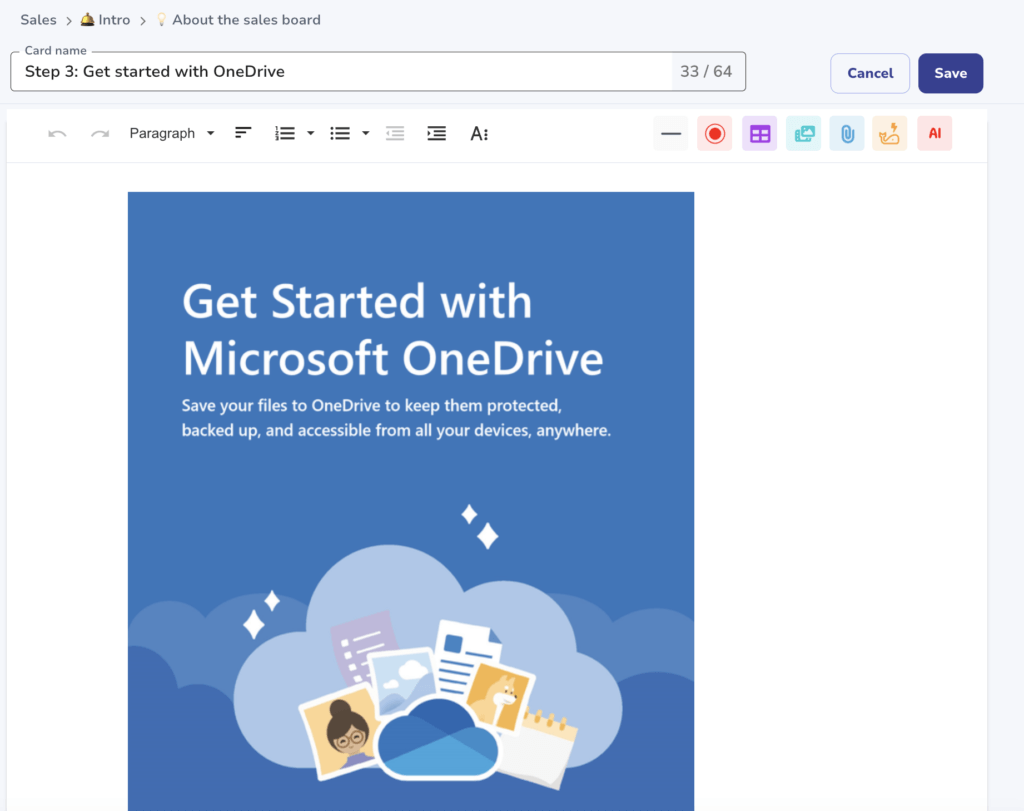Attach a file with paperclip icon

(847, 134)
